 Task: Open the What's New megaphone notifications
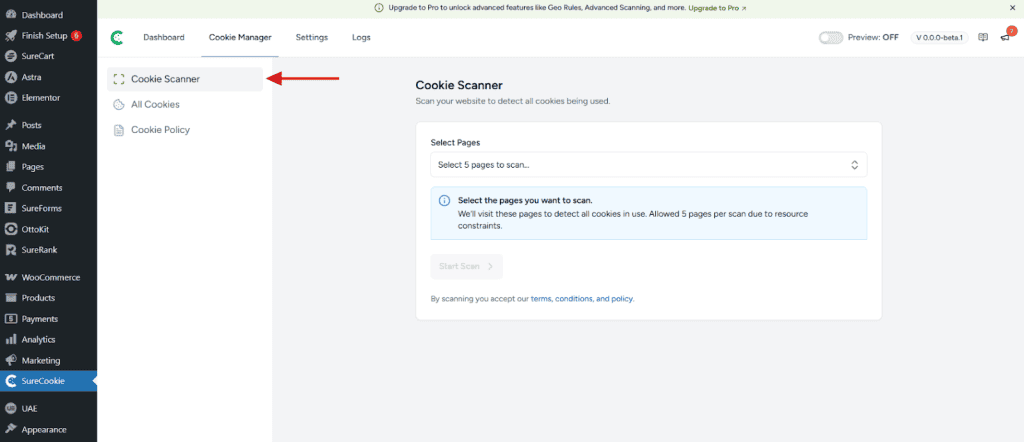(1005, 38)
